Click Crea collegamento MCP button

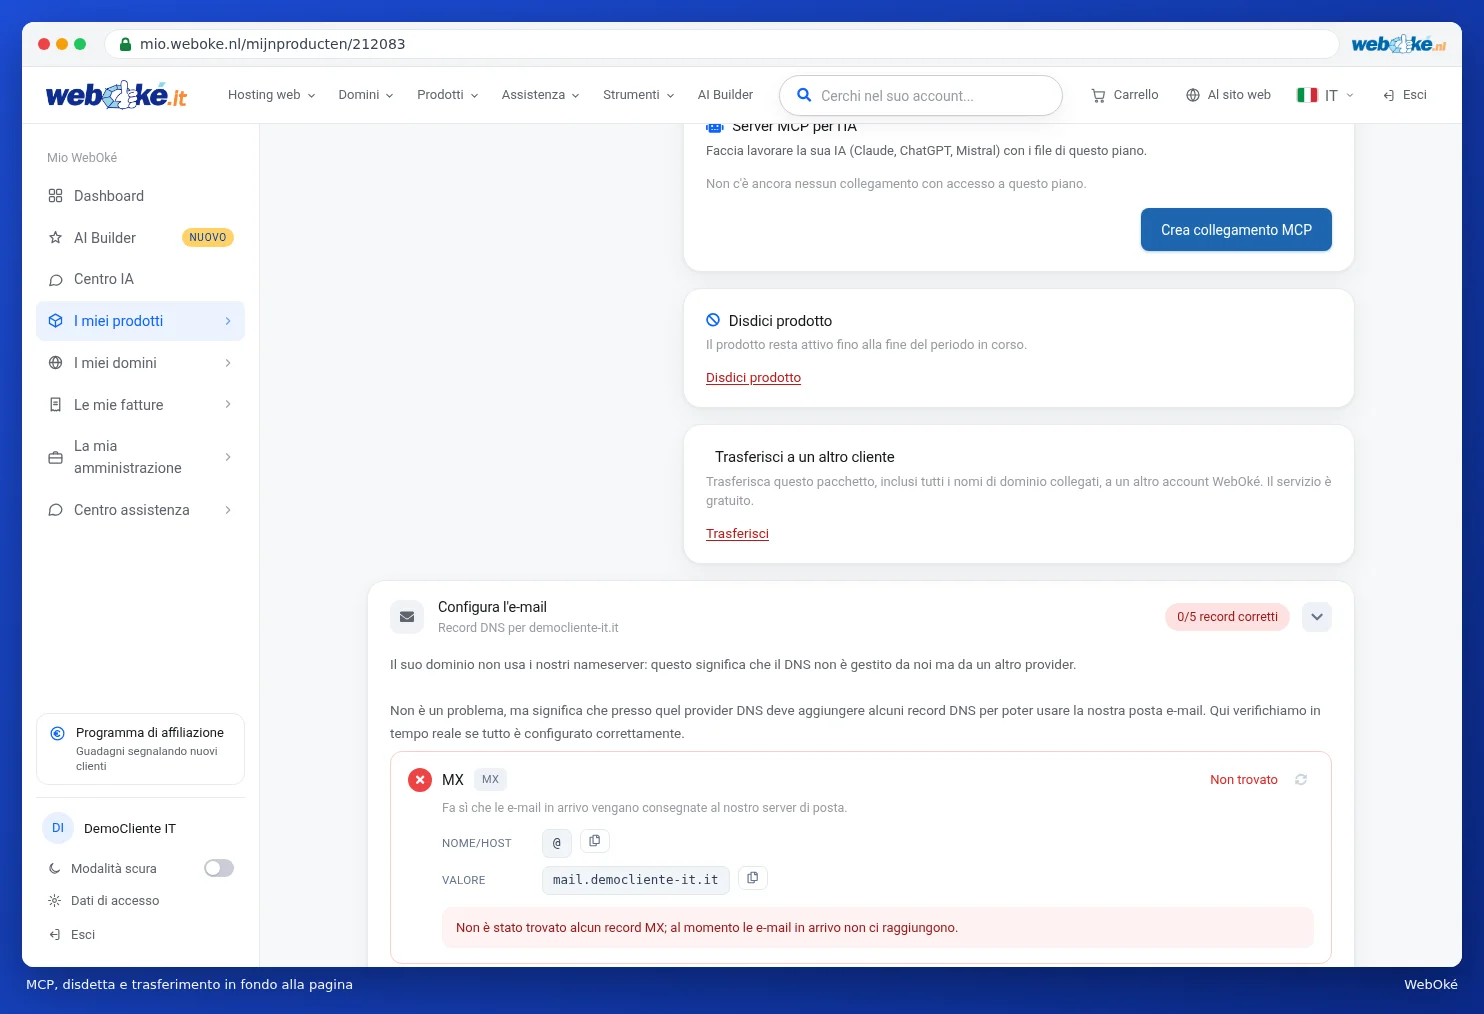(1236, 230)
